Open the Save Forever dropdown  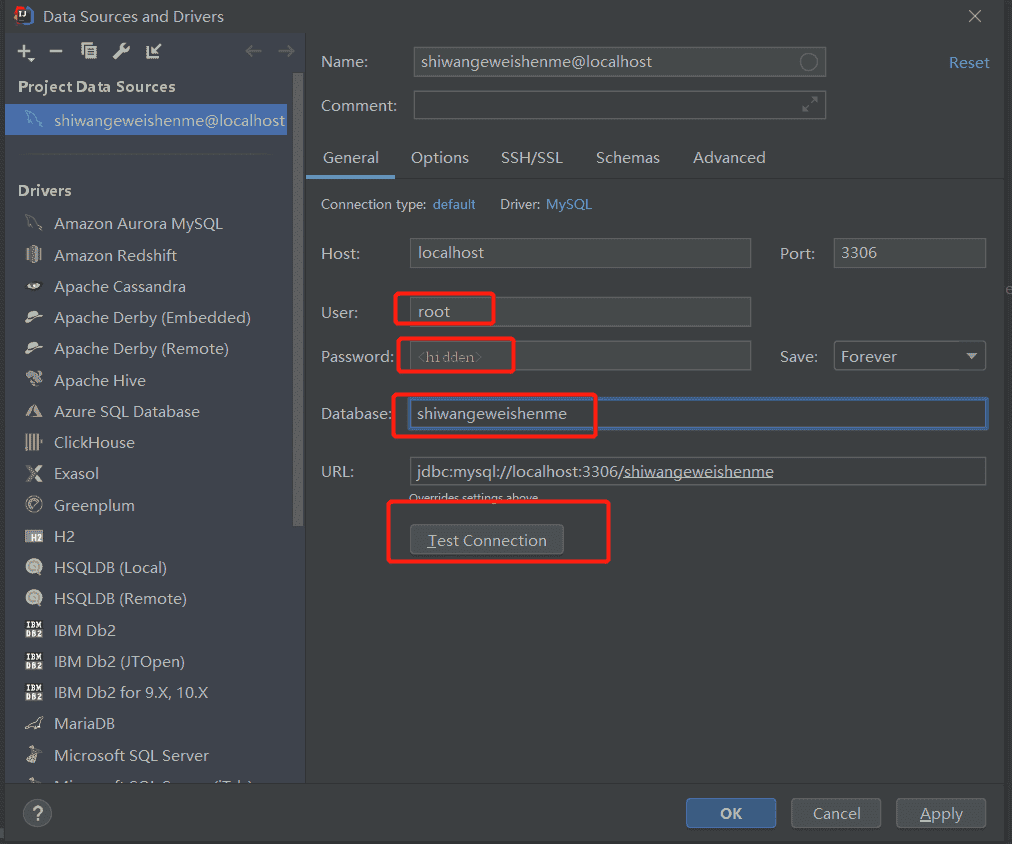tap(909, 356)
